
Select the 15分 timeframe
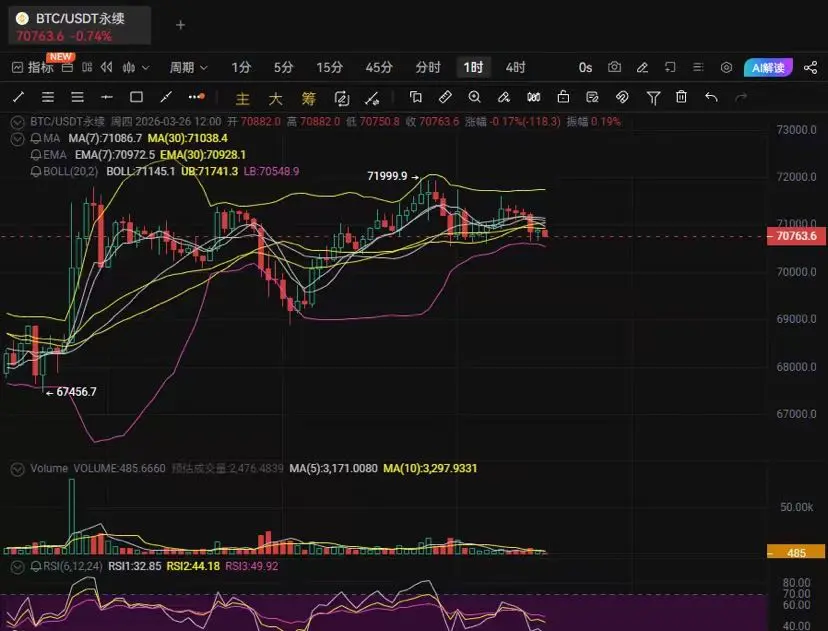coord(329,68)
